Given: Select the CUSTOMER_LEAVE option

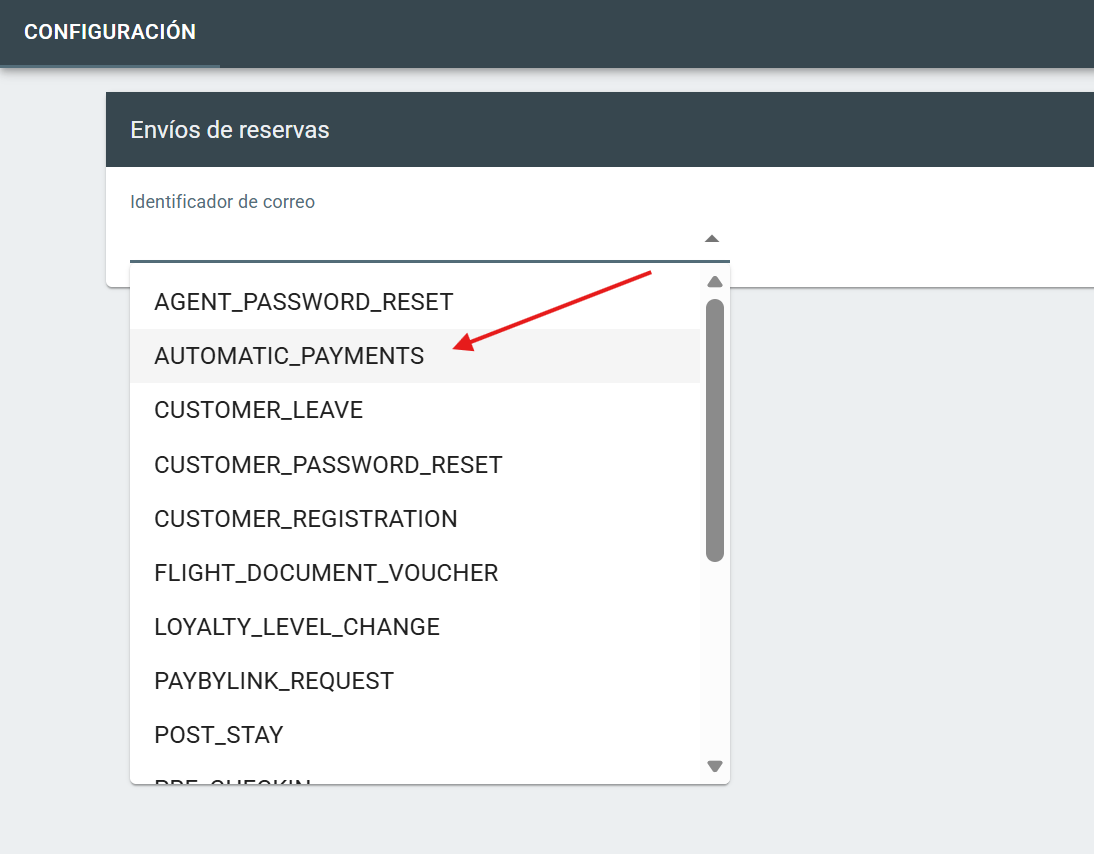Looking at the screenshot, I should 258,410.
